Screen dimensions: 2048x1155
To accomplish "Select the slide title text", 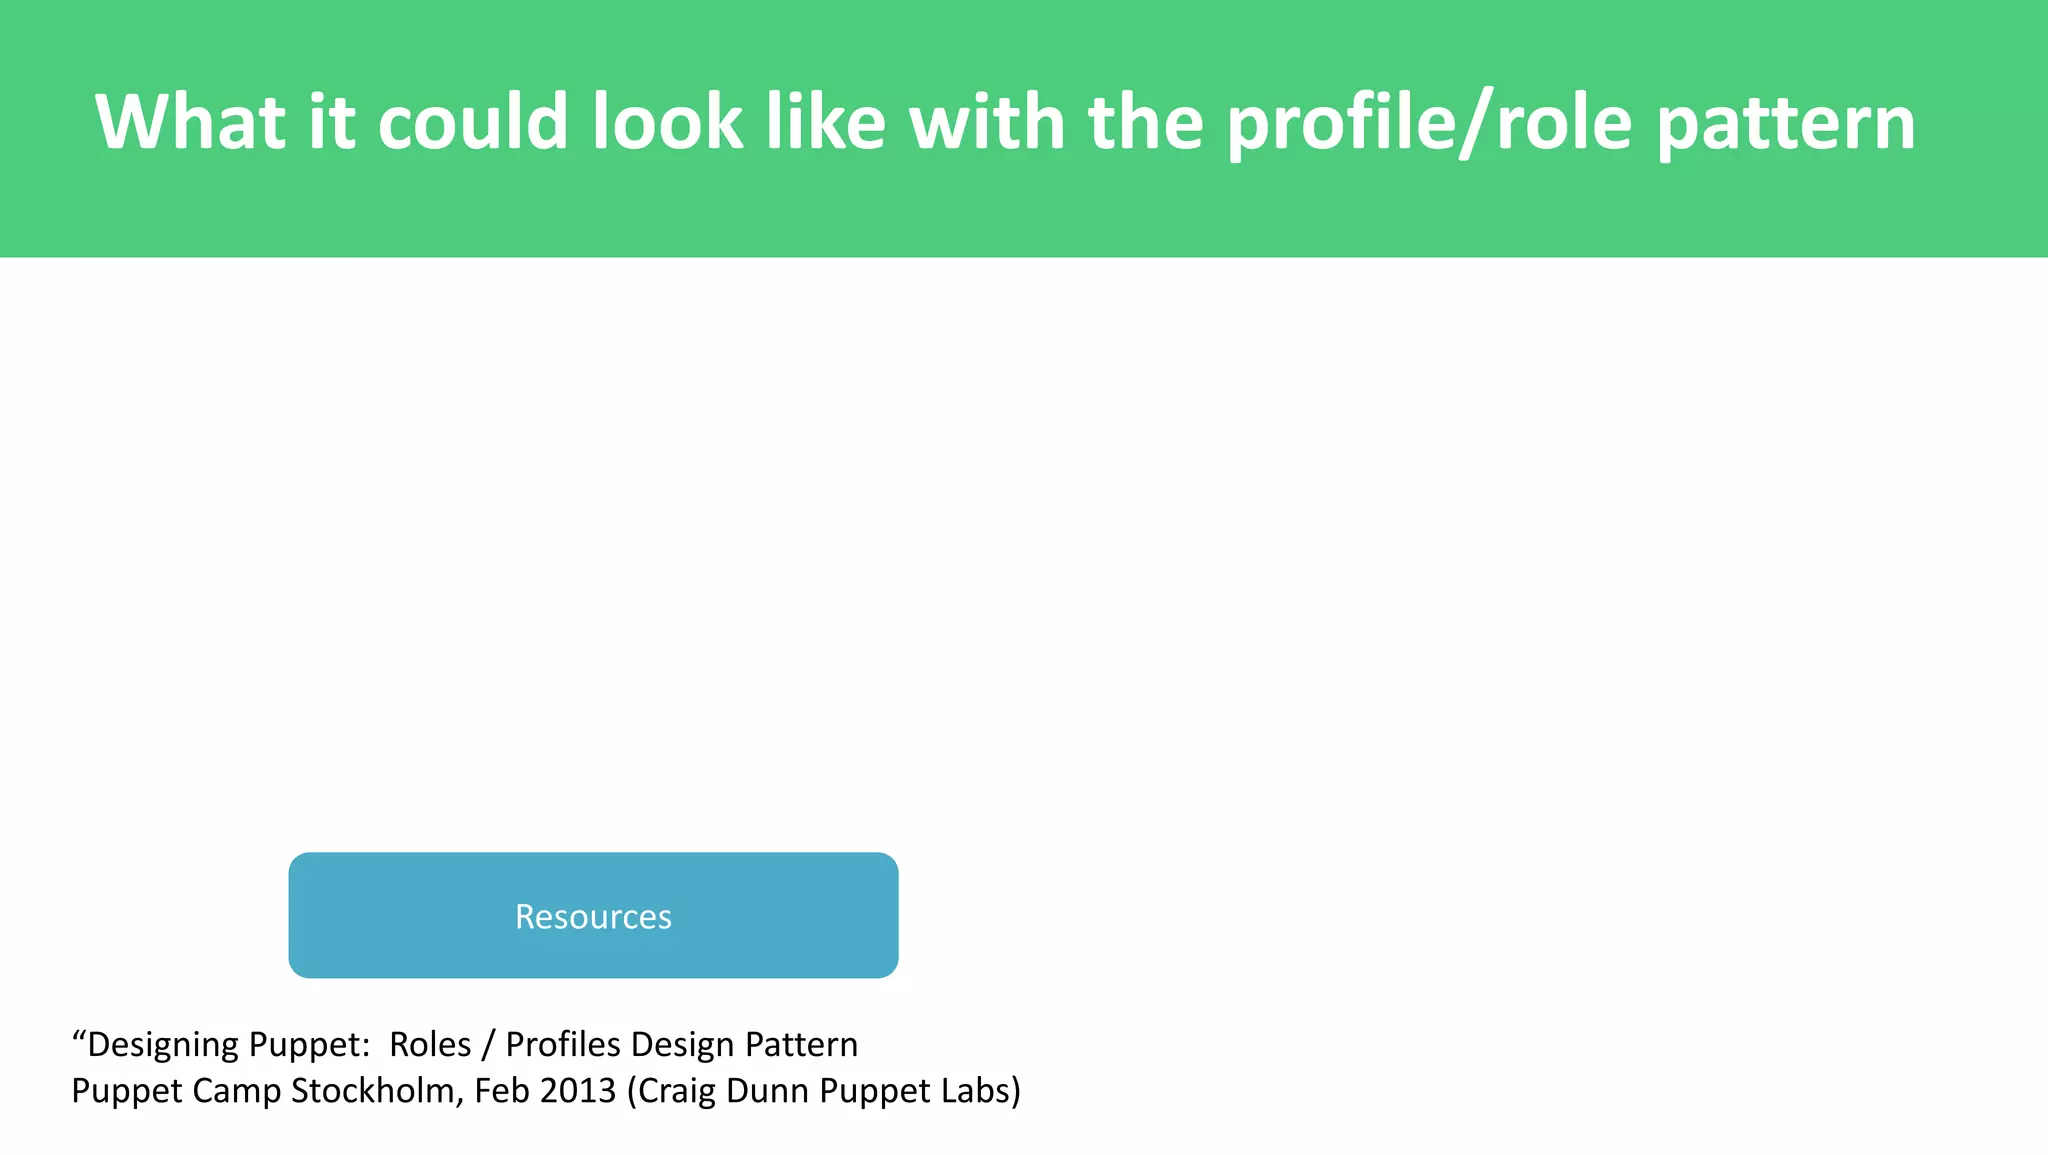I will point(1004,122).
